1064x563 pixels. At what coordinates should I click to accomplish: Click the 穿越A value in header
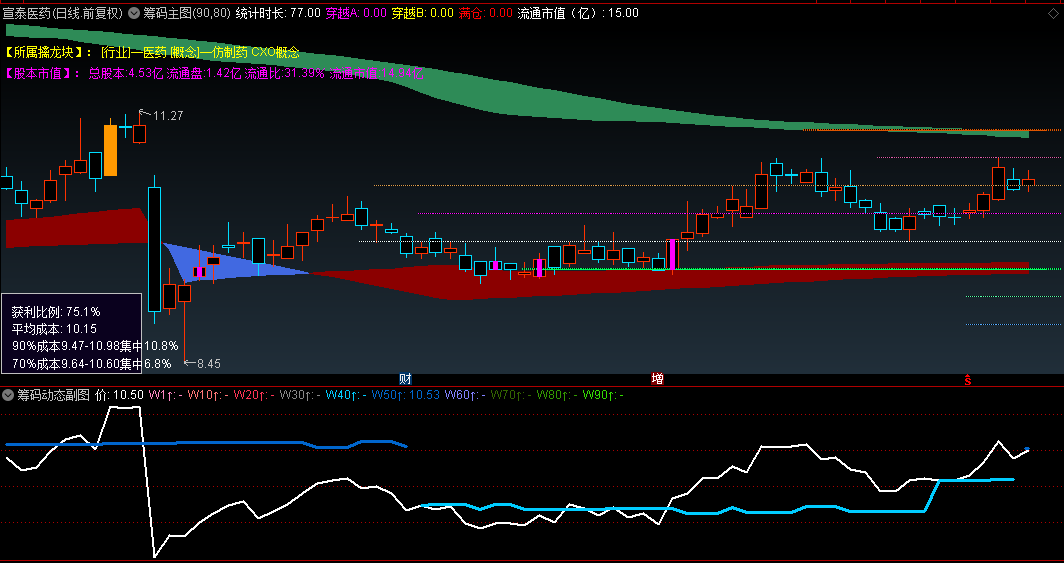click(x=360, y=14)
